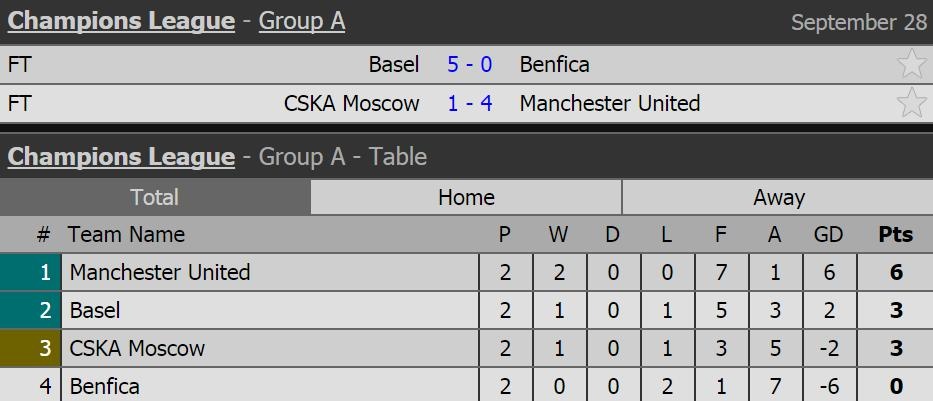Switch to the Away table tab
933x401 pixels.
tap(778, 197)
